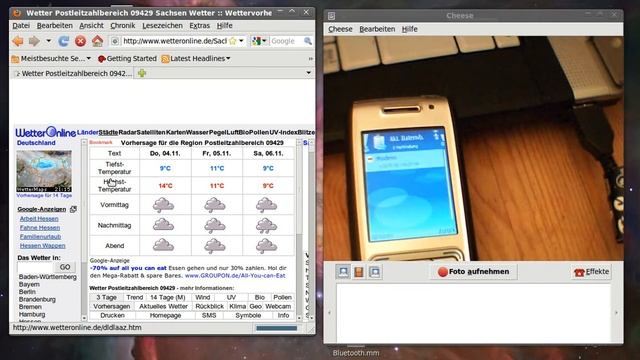Open the Radar navigation link

tap(127, 132)
